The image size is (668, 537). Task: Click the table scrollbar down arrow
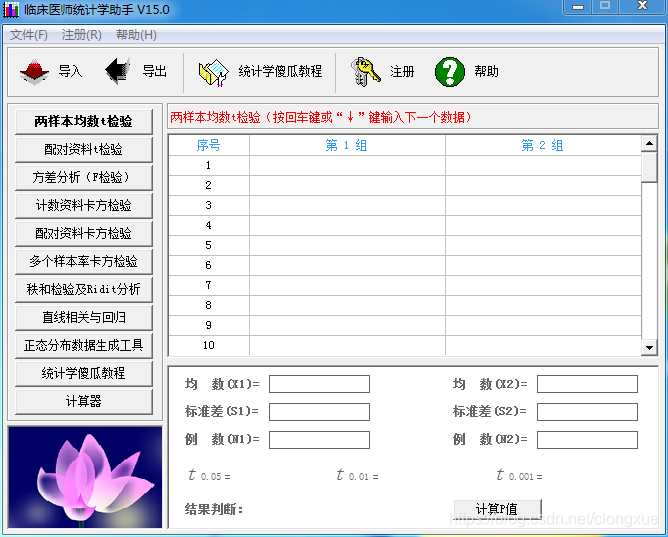pos(649,347)
